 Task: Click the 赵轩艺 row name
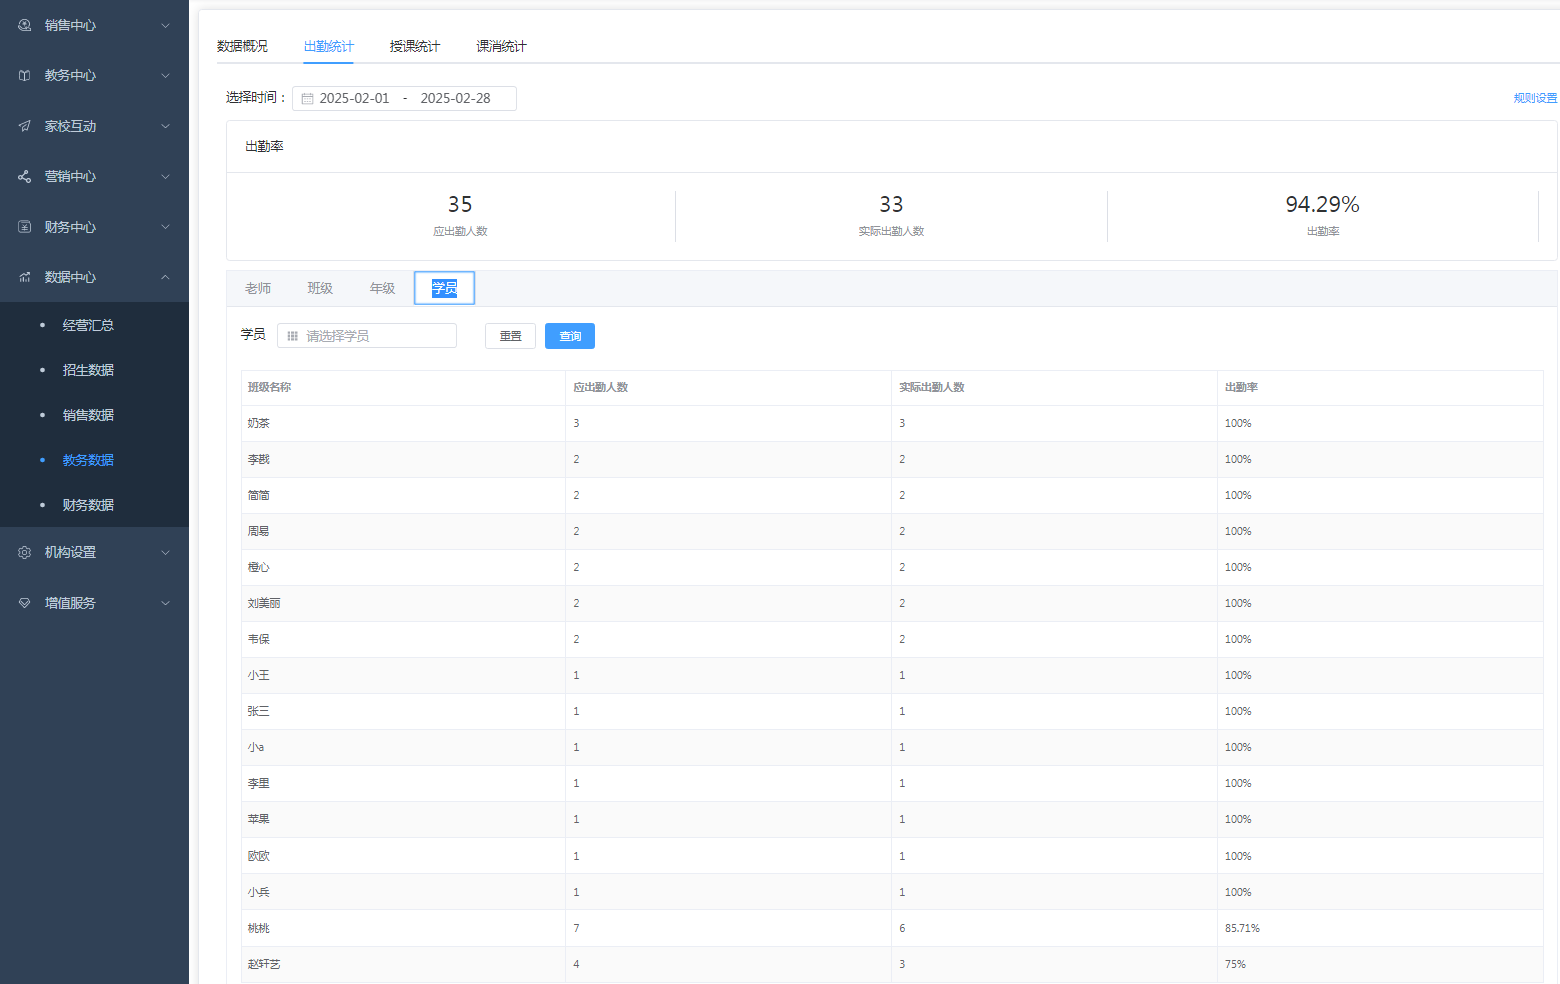click(264, 964)
